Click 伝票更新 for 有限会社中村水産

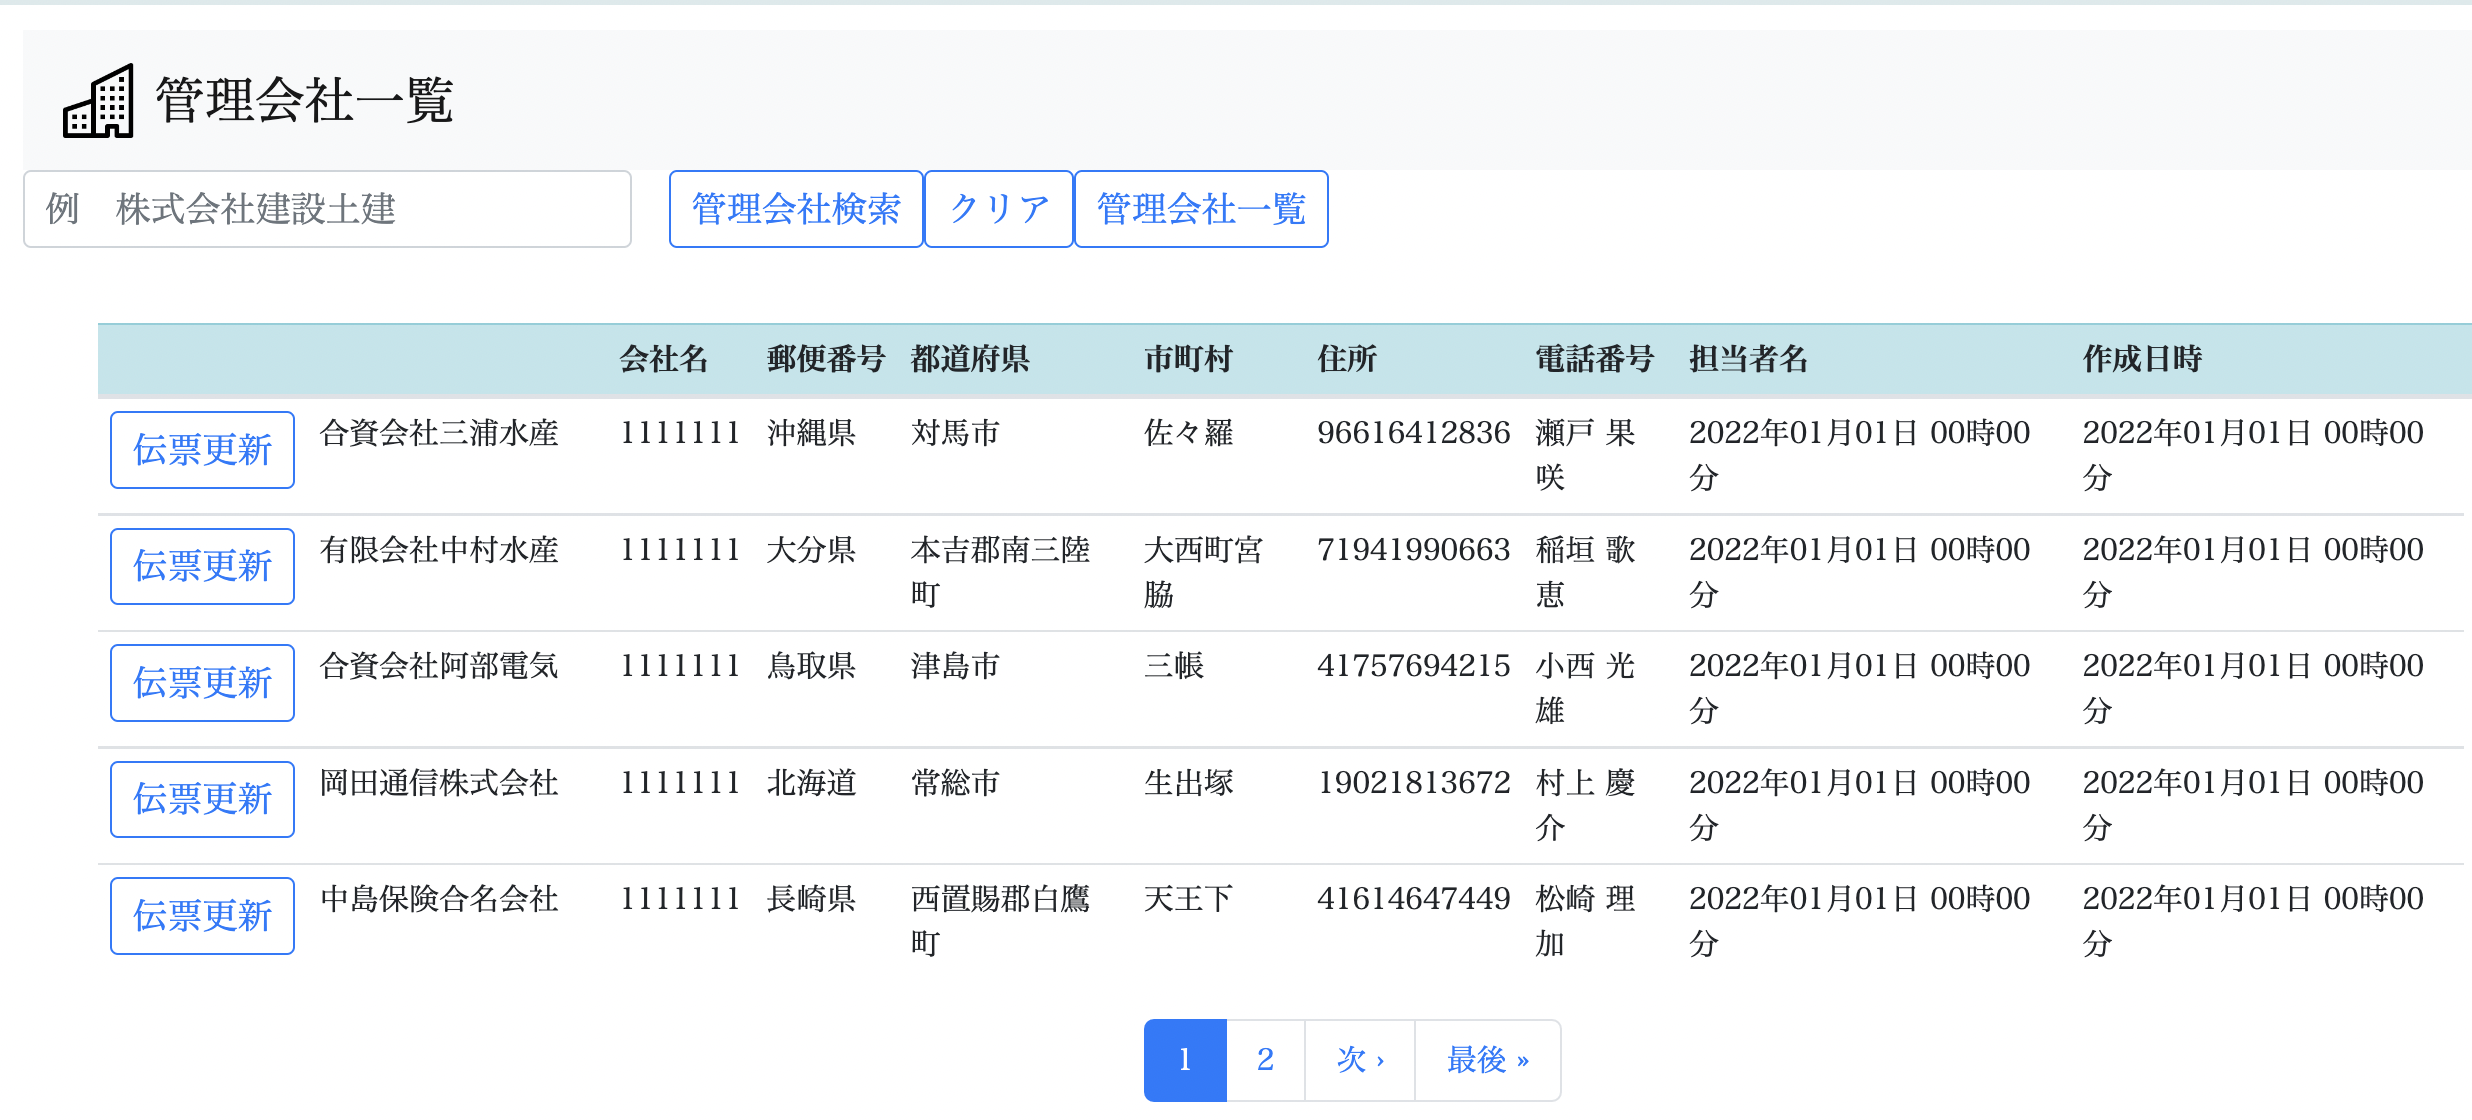tap(202, 566)
